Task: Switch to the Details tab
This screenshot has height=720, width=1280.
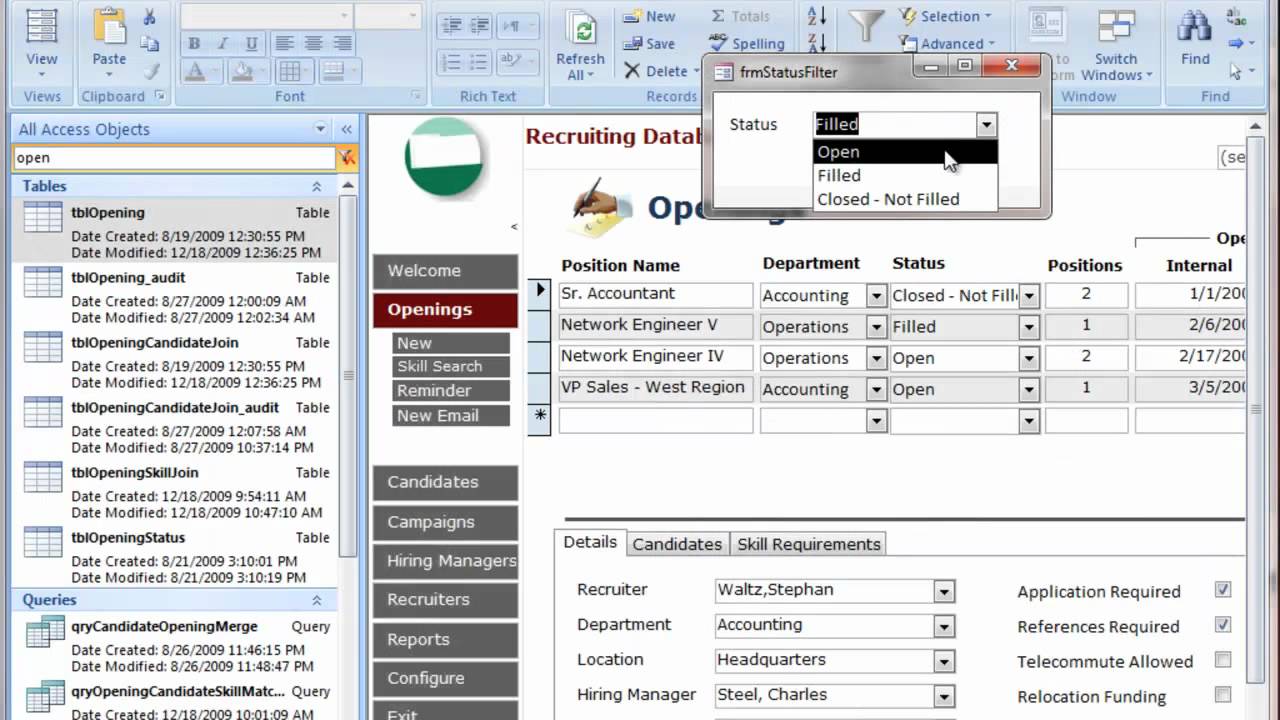Action: point(590,542)
